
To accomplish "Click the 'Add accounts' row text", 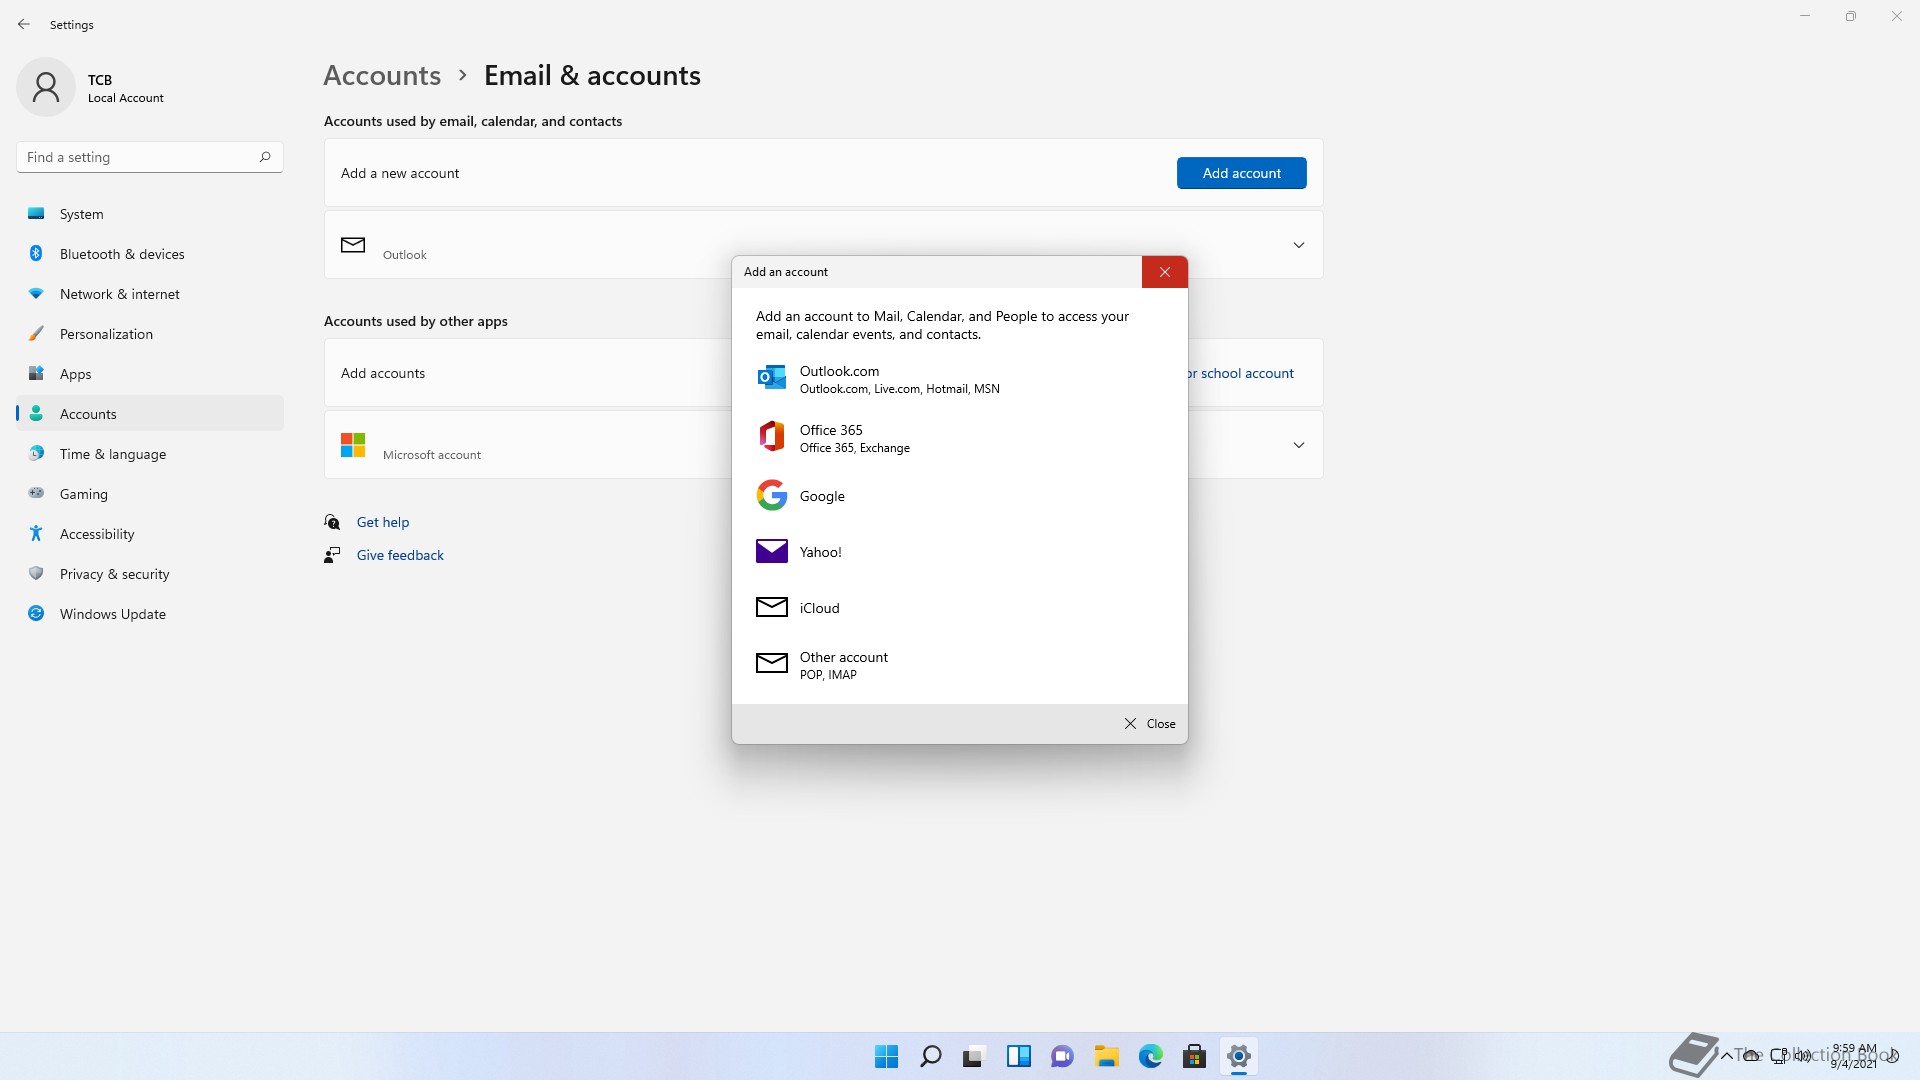I will coord(383,373).
